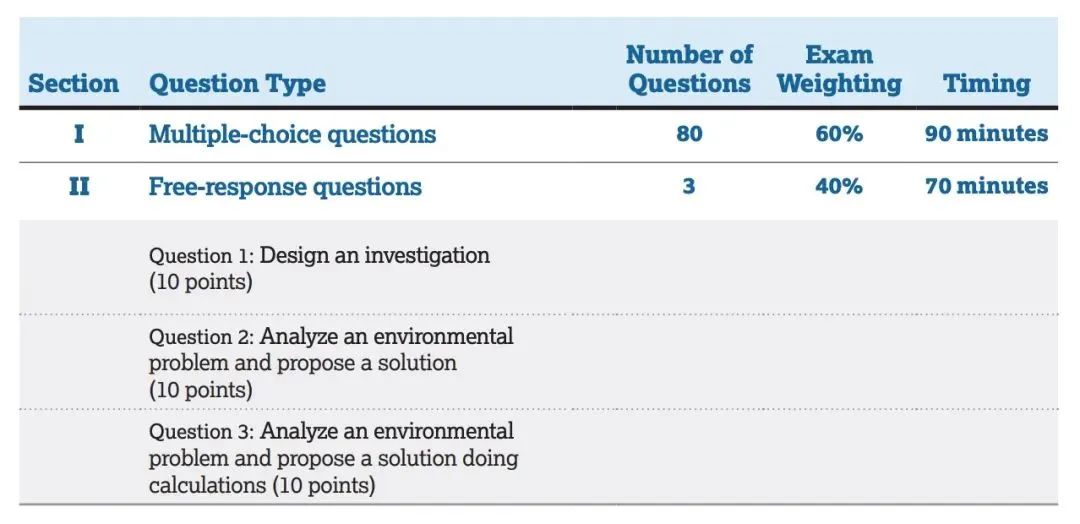
Task: Click the Multiple-choice questions row label
Action: coord(292,134)
